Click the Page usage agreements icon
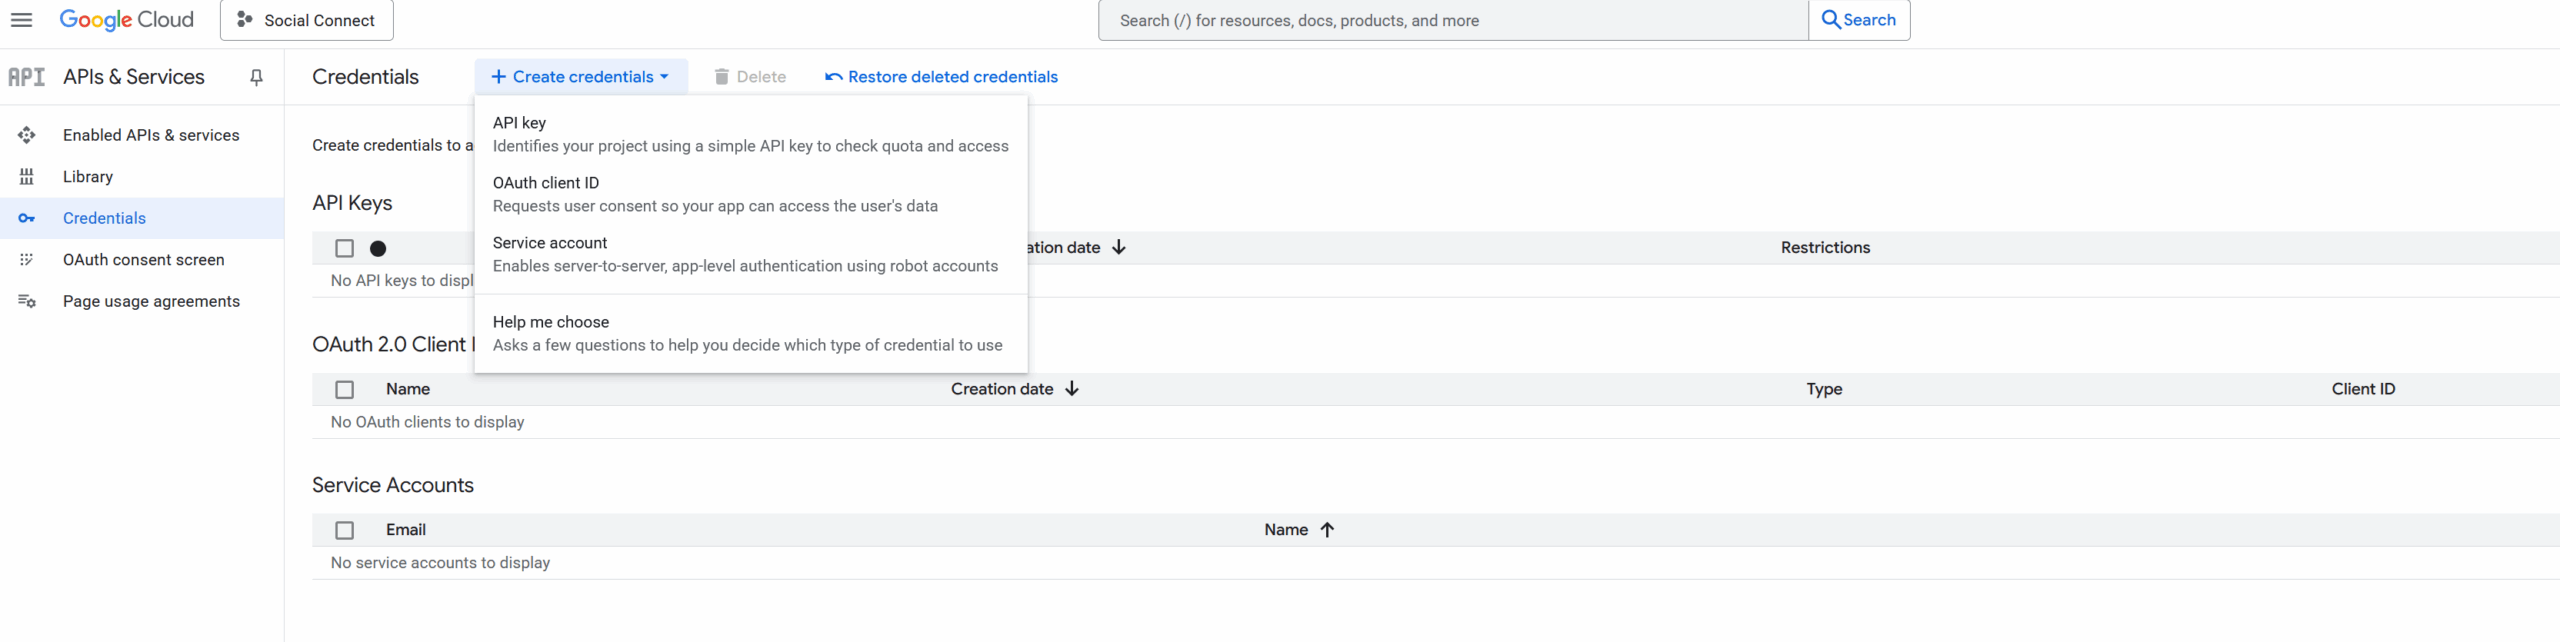The image size is (2560, 642). point(27,301)
